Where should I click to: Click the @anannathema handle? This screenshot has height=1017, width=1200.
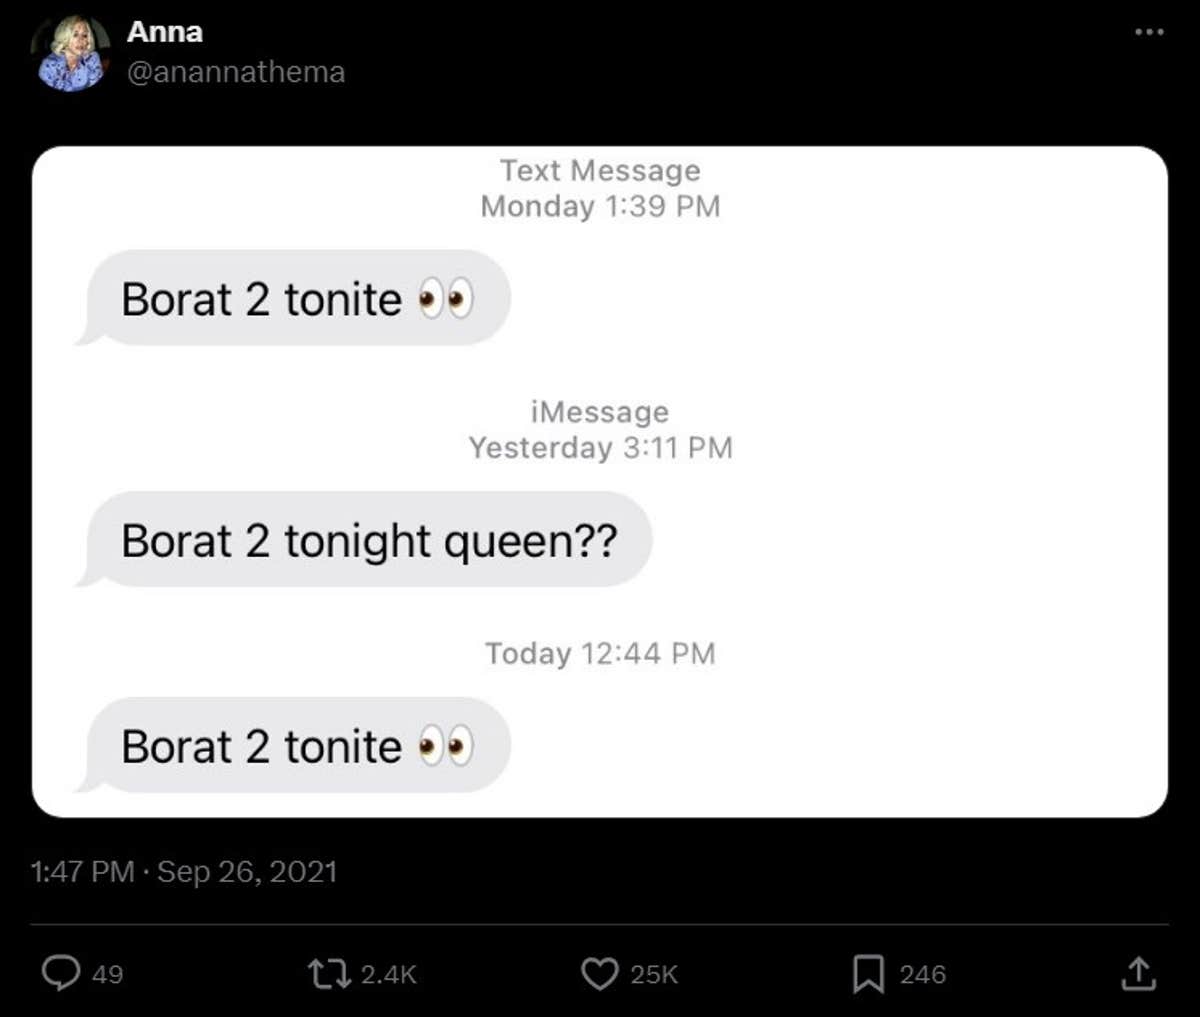coord(235,71)
